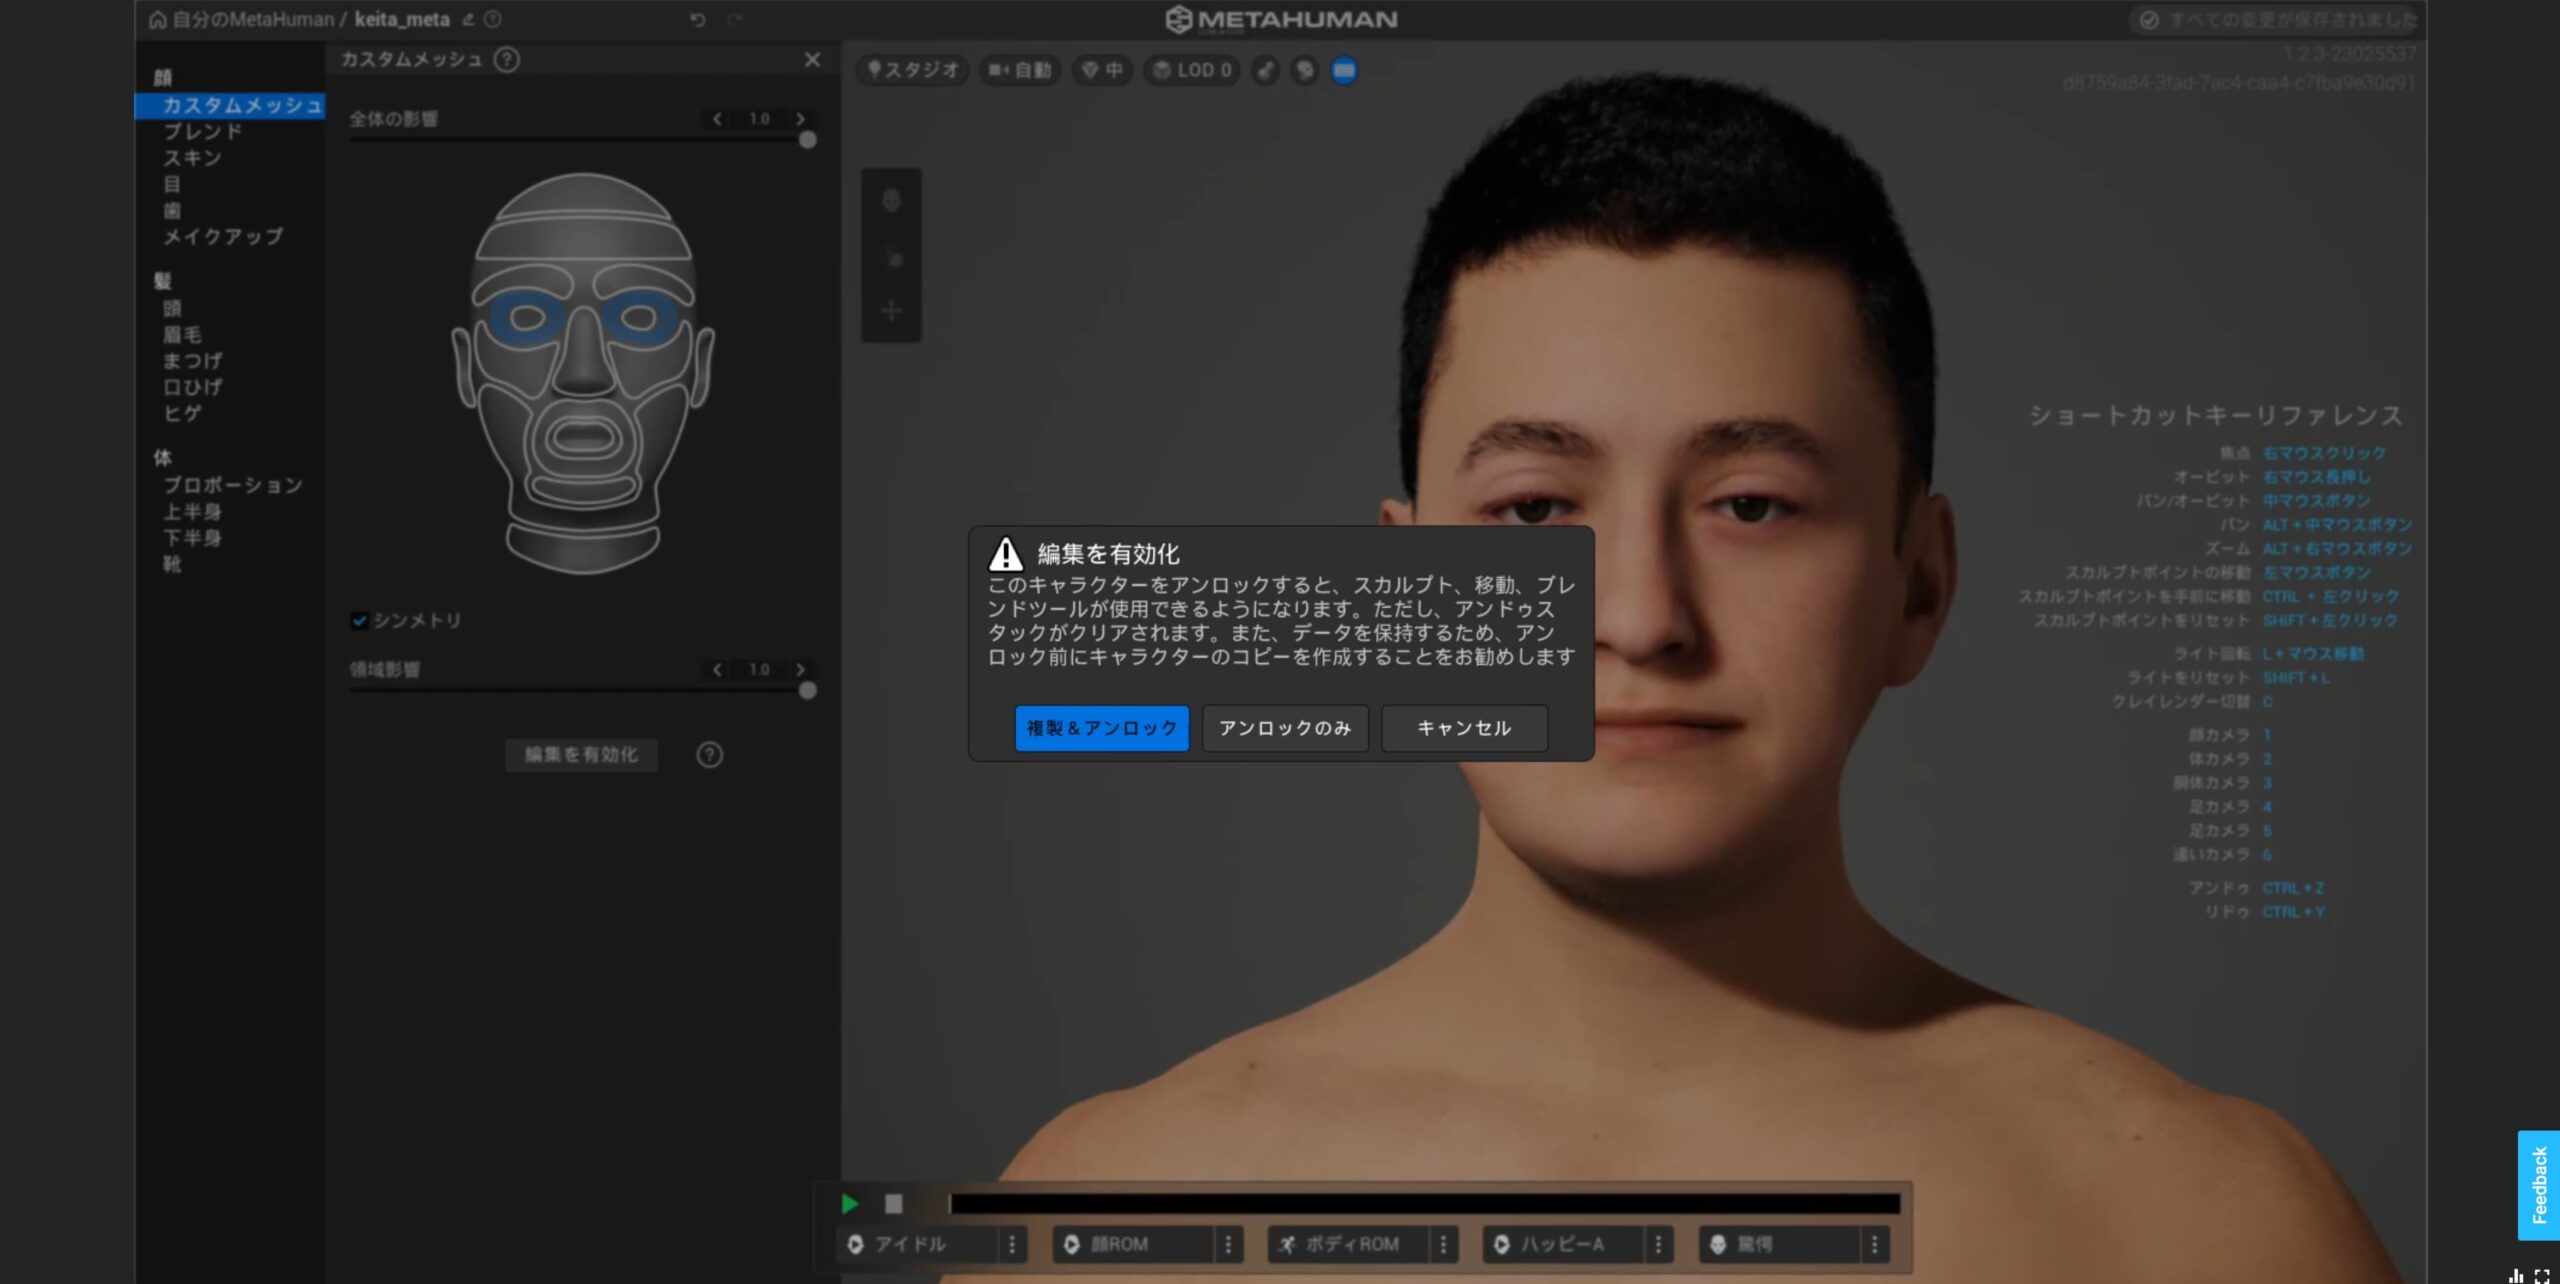The width and height of the screenshot is (2560, 1284).
Task: Open 自分のMetaHuman breadcrumb link
Action: coord(253,20)
